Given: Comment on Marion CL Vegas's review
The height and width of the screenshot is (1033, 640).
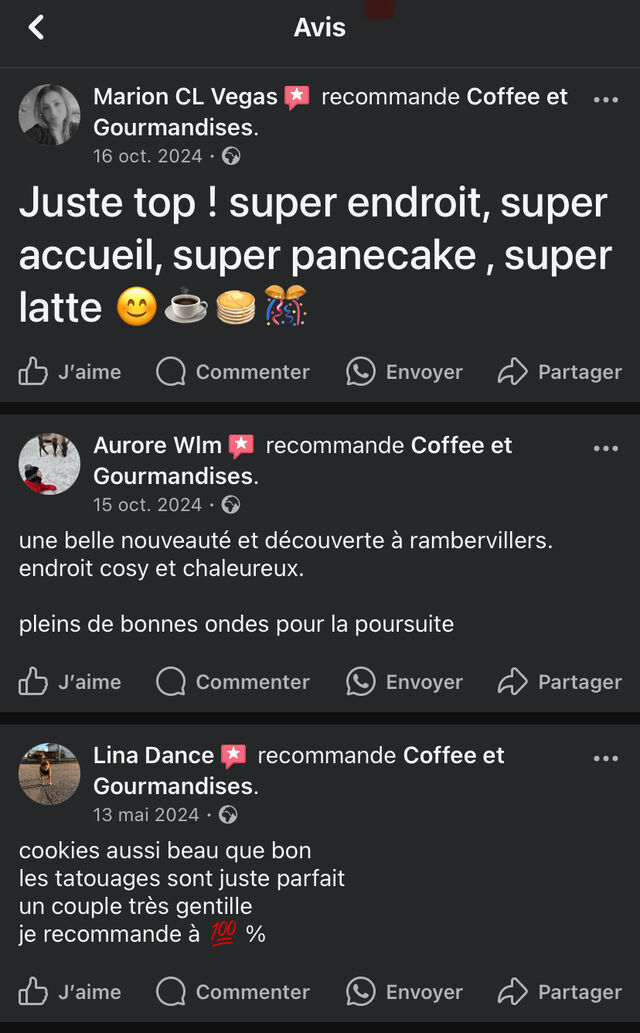Looking at the screenshot, I should click(233, 372).
